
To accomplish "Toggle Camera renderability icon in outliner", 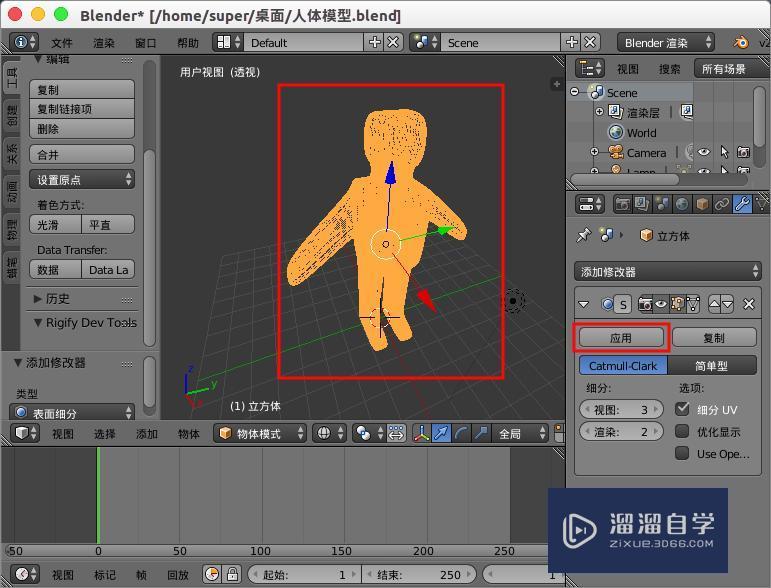I will click(743, 152).
